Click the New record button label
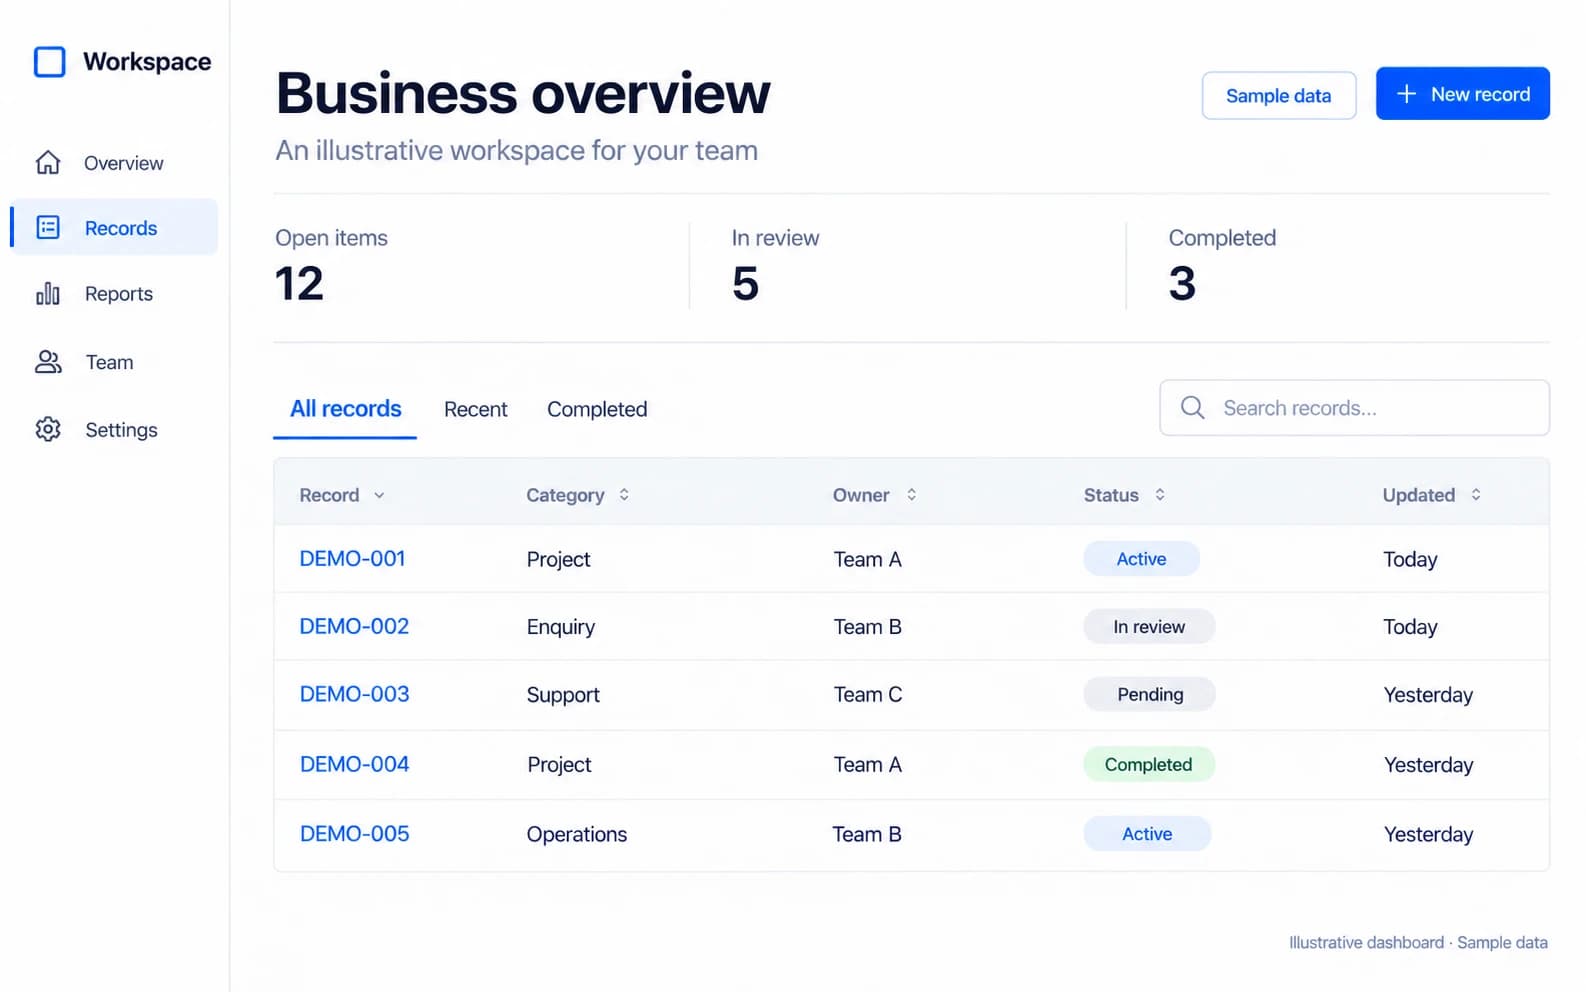Viewport: 1586px width, 992px height. click(x=1480, y=94)
